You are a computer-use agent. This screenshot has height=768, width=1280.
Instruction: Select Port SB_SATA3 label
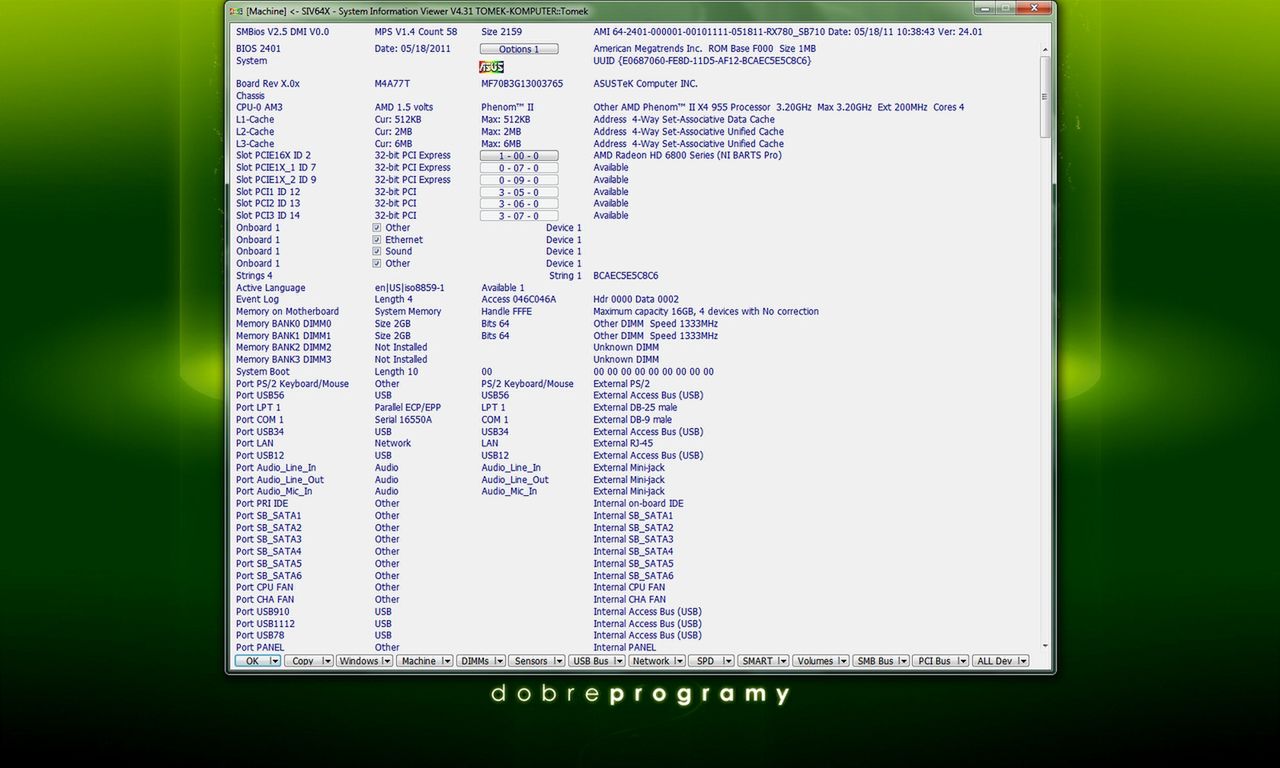coord(269,540)
